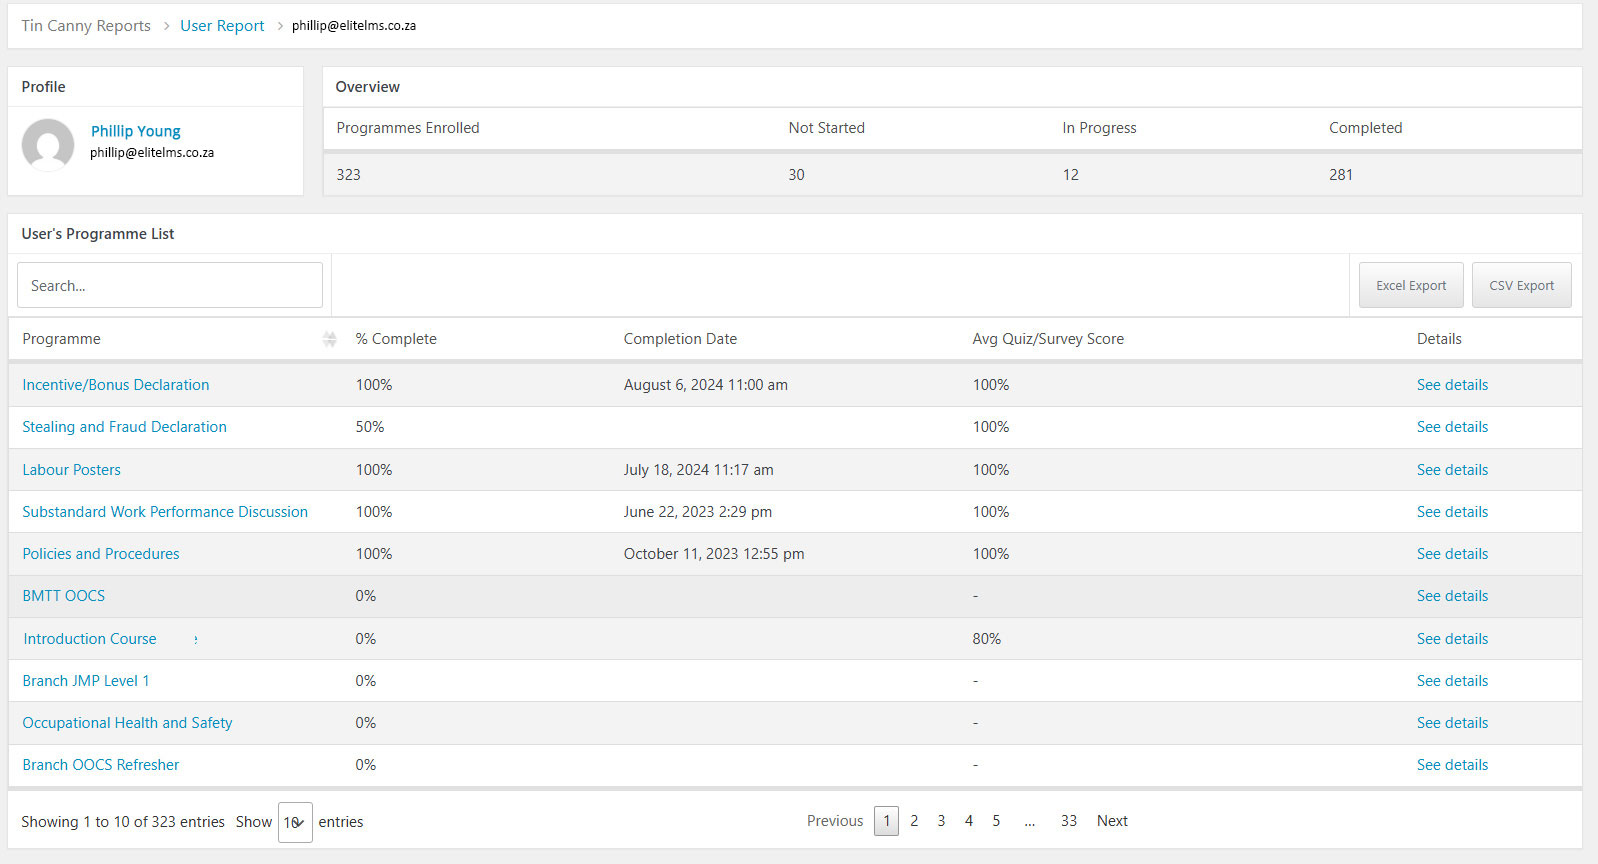See details for Labour Posters
This screenshot has height=864, width=1598.
[1452, 470]
